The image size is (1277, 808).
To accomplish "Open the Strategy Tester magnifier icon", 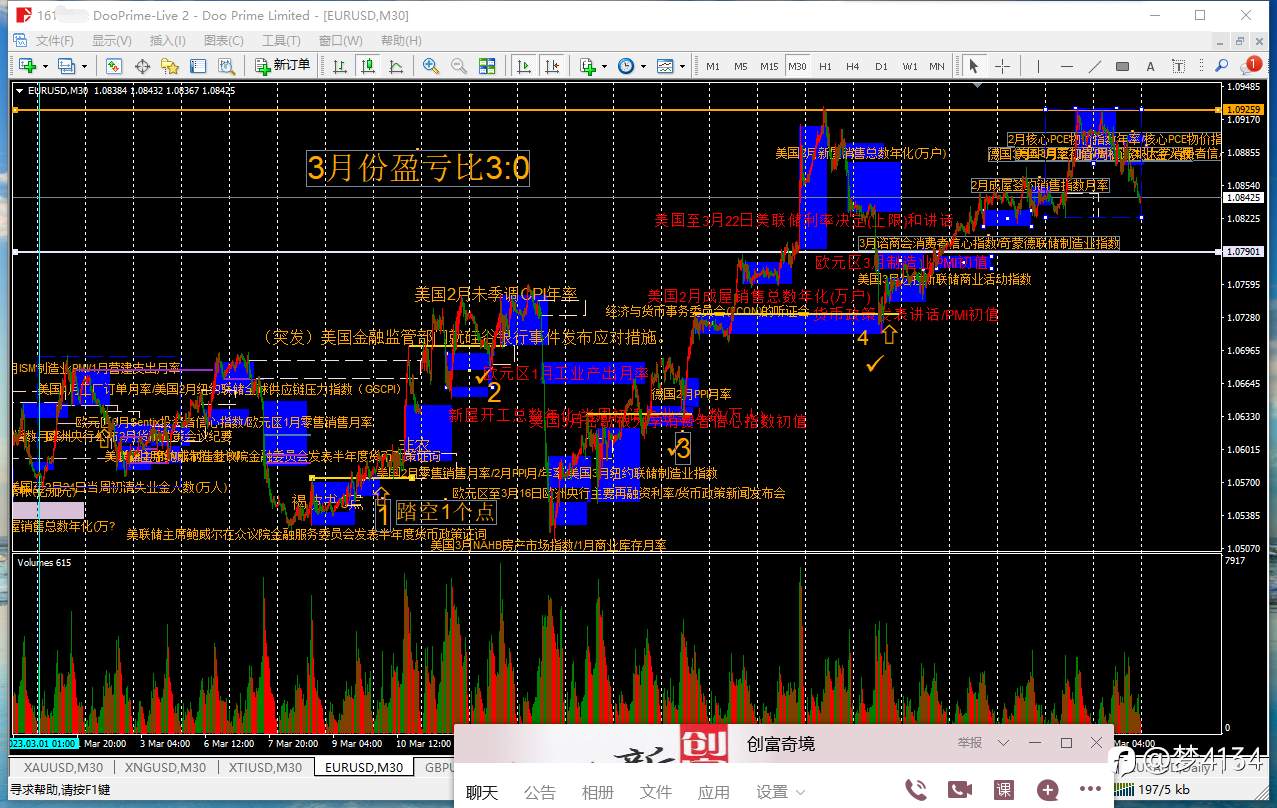I will 226,66.
